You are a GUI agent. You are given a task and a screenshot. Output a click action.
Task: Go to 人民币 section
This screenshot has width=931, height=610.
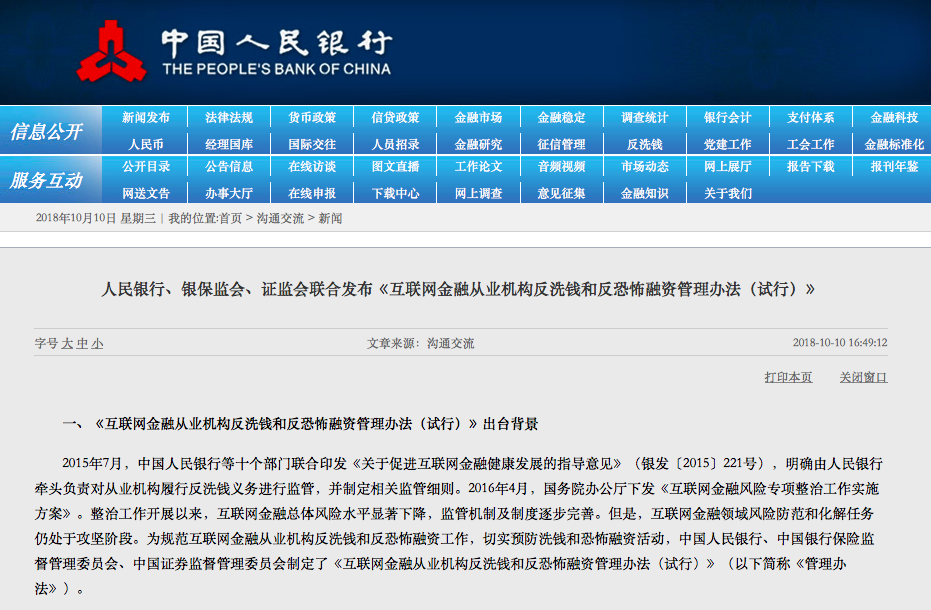[x=146, y=144]
